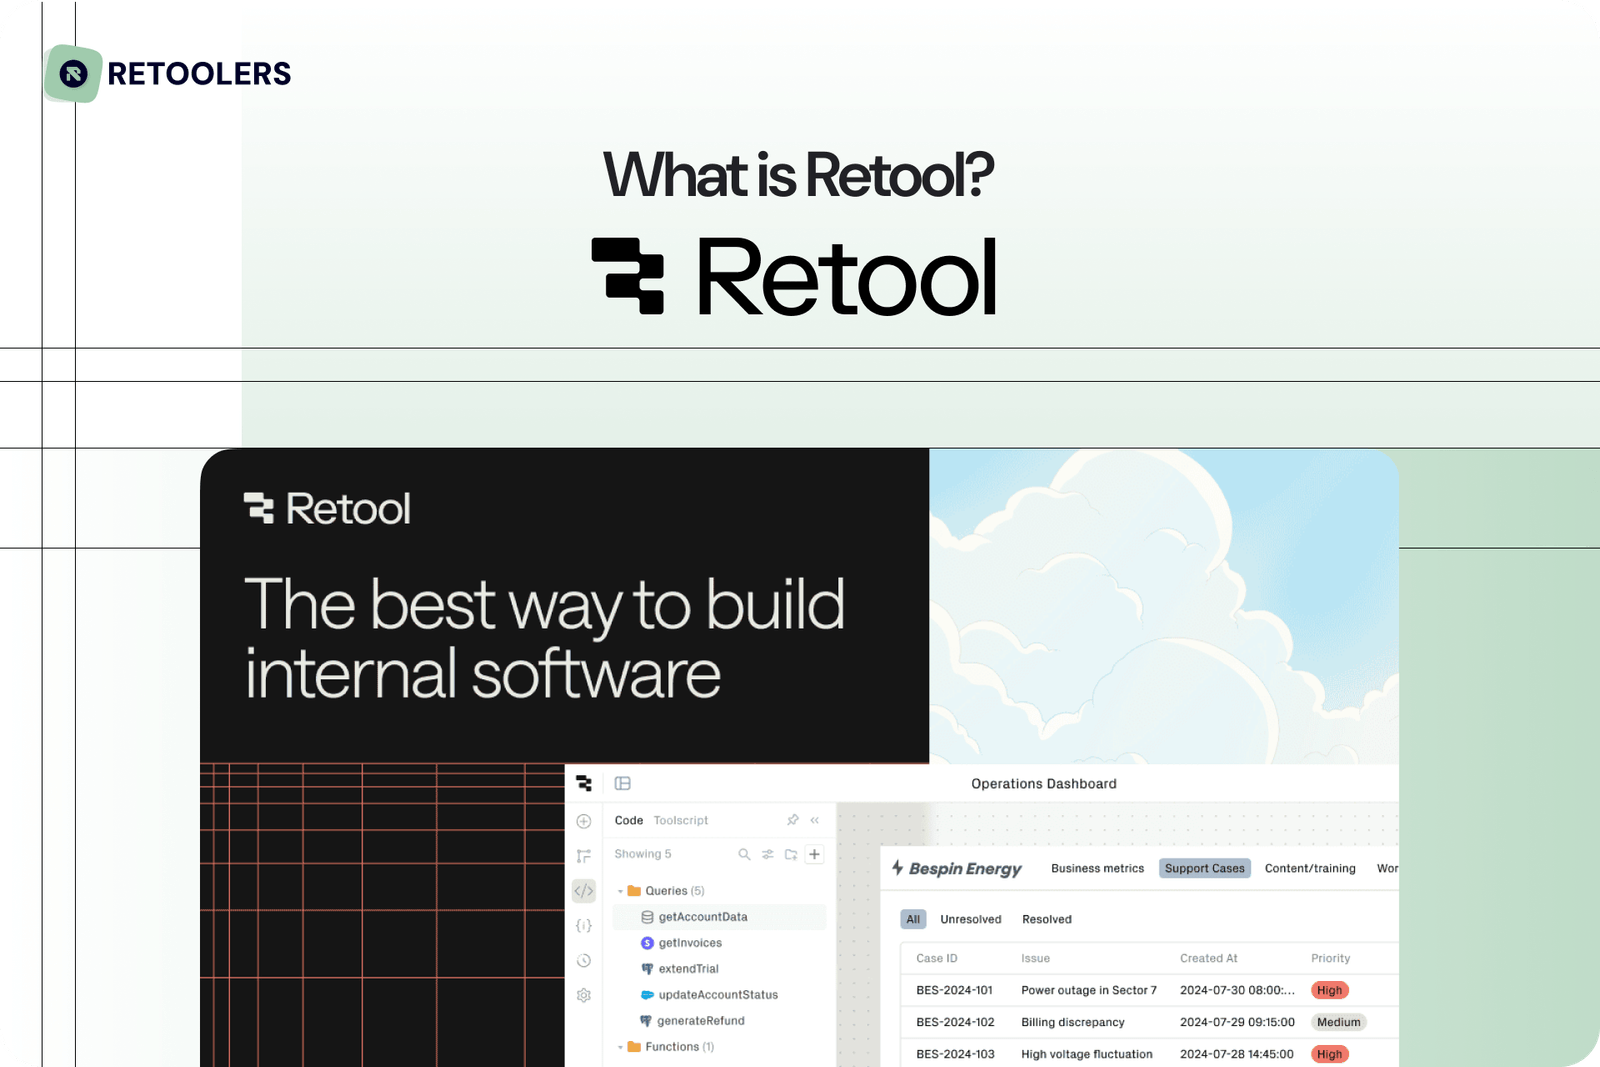Click the search icon above the query list
Viewport: 1600px width, 1067px height.
point(745,854)
